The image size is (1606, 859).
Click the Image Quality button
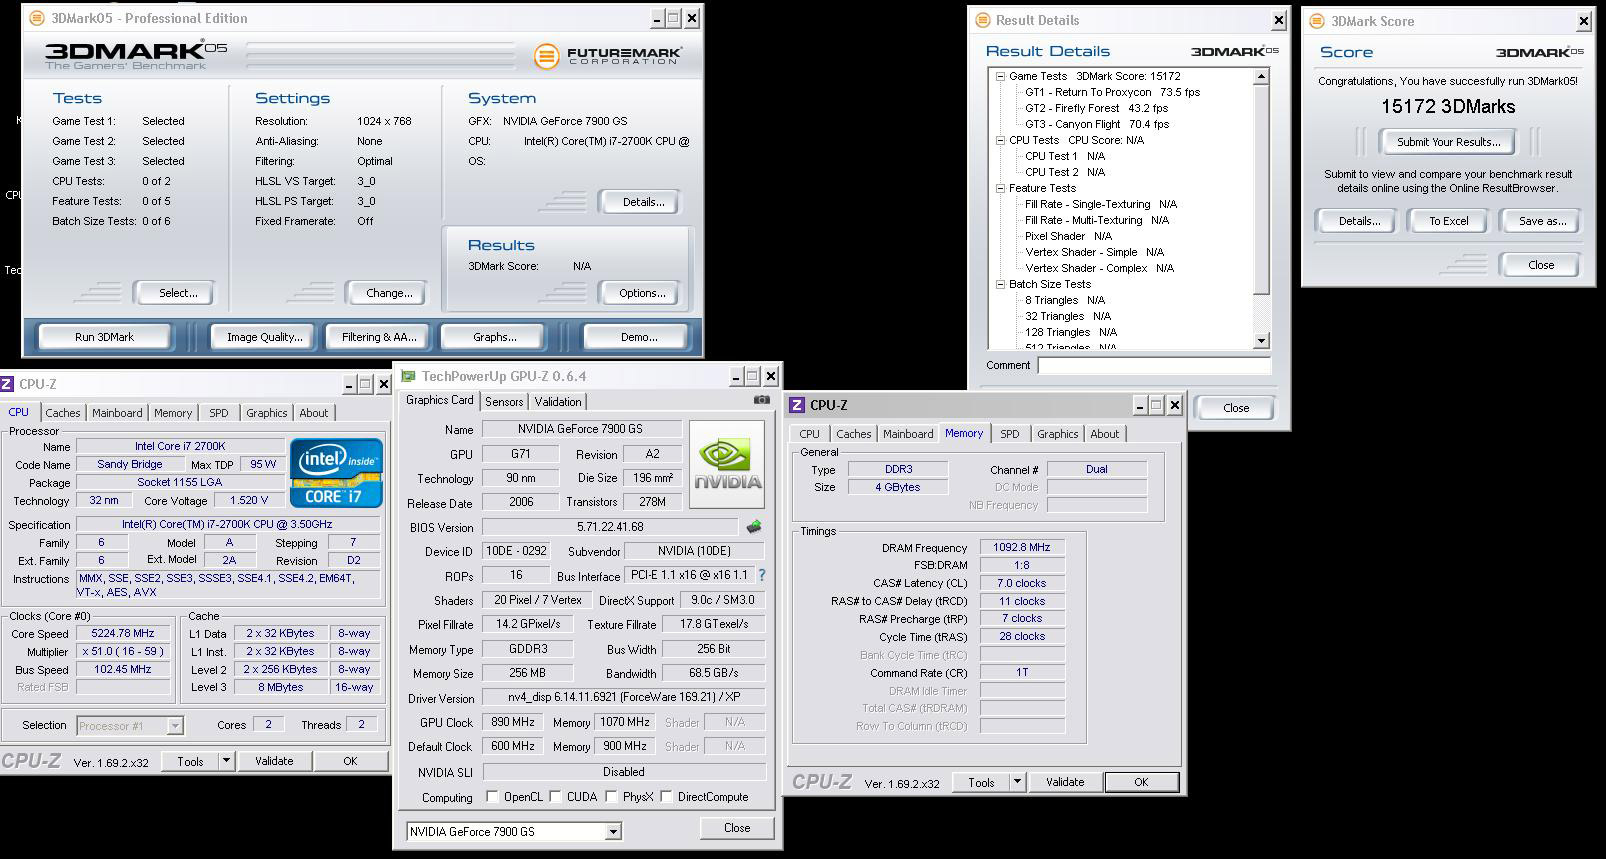[264, 337]
